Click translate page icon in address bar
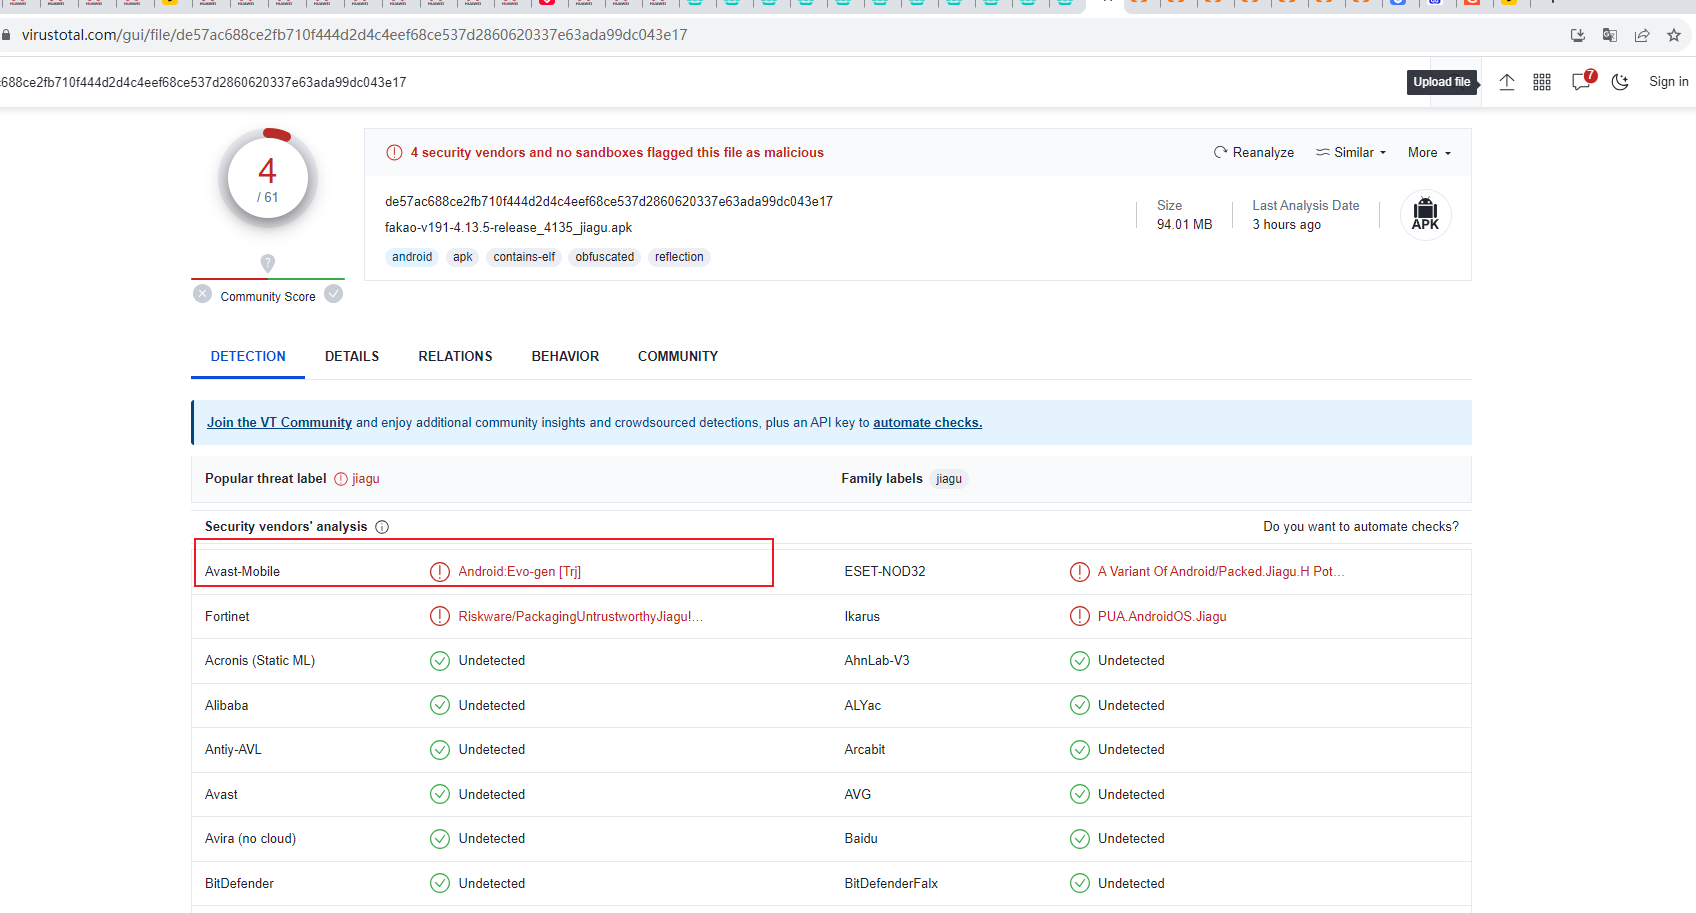 [x=1610, y=35]
